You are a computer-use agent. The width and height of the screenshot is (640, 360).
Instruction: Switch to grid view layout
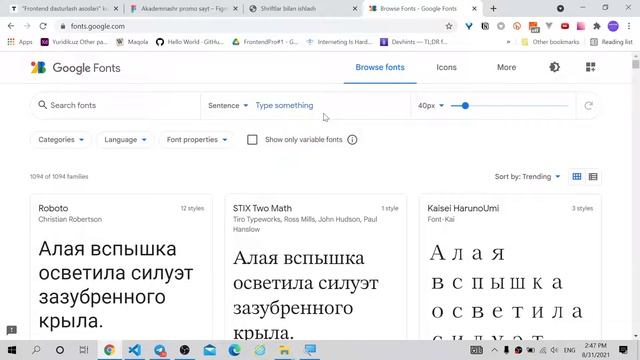point(577,176)
